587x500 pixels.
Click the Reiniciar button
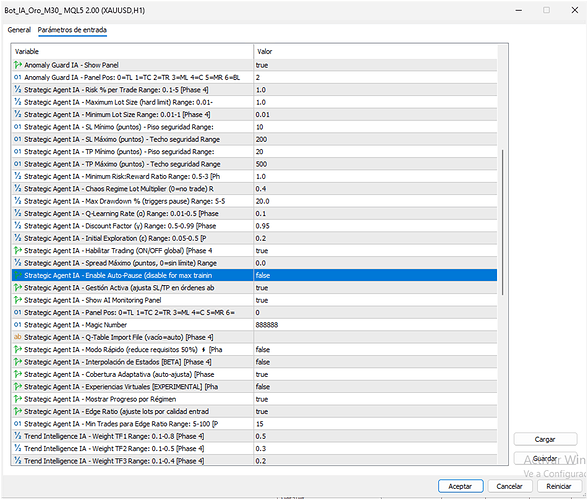point(559,486)
